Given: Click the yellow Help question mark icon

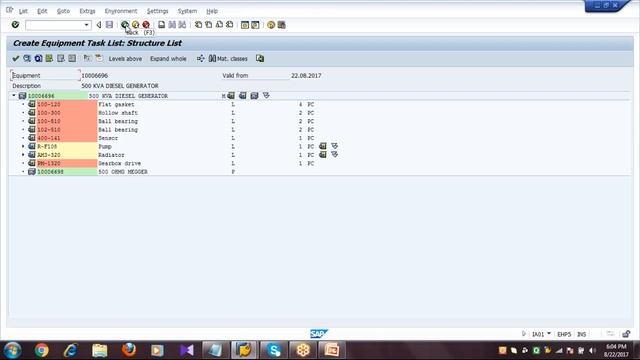Looking at the screenshot, I should tap(271, 25).
